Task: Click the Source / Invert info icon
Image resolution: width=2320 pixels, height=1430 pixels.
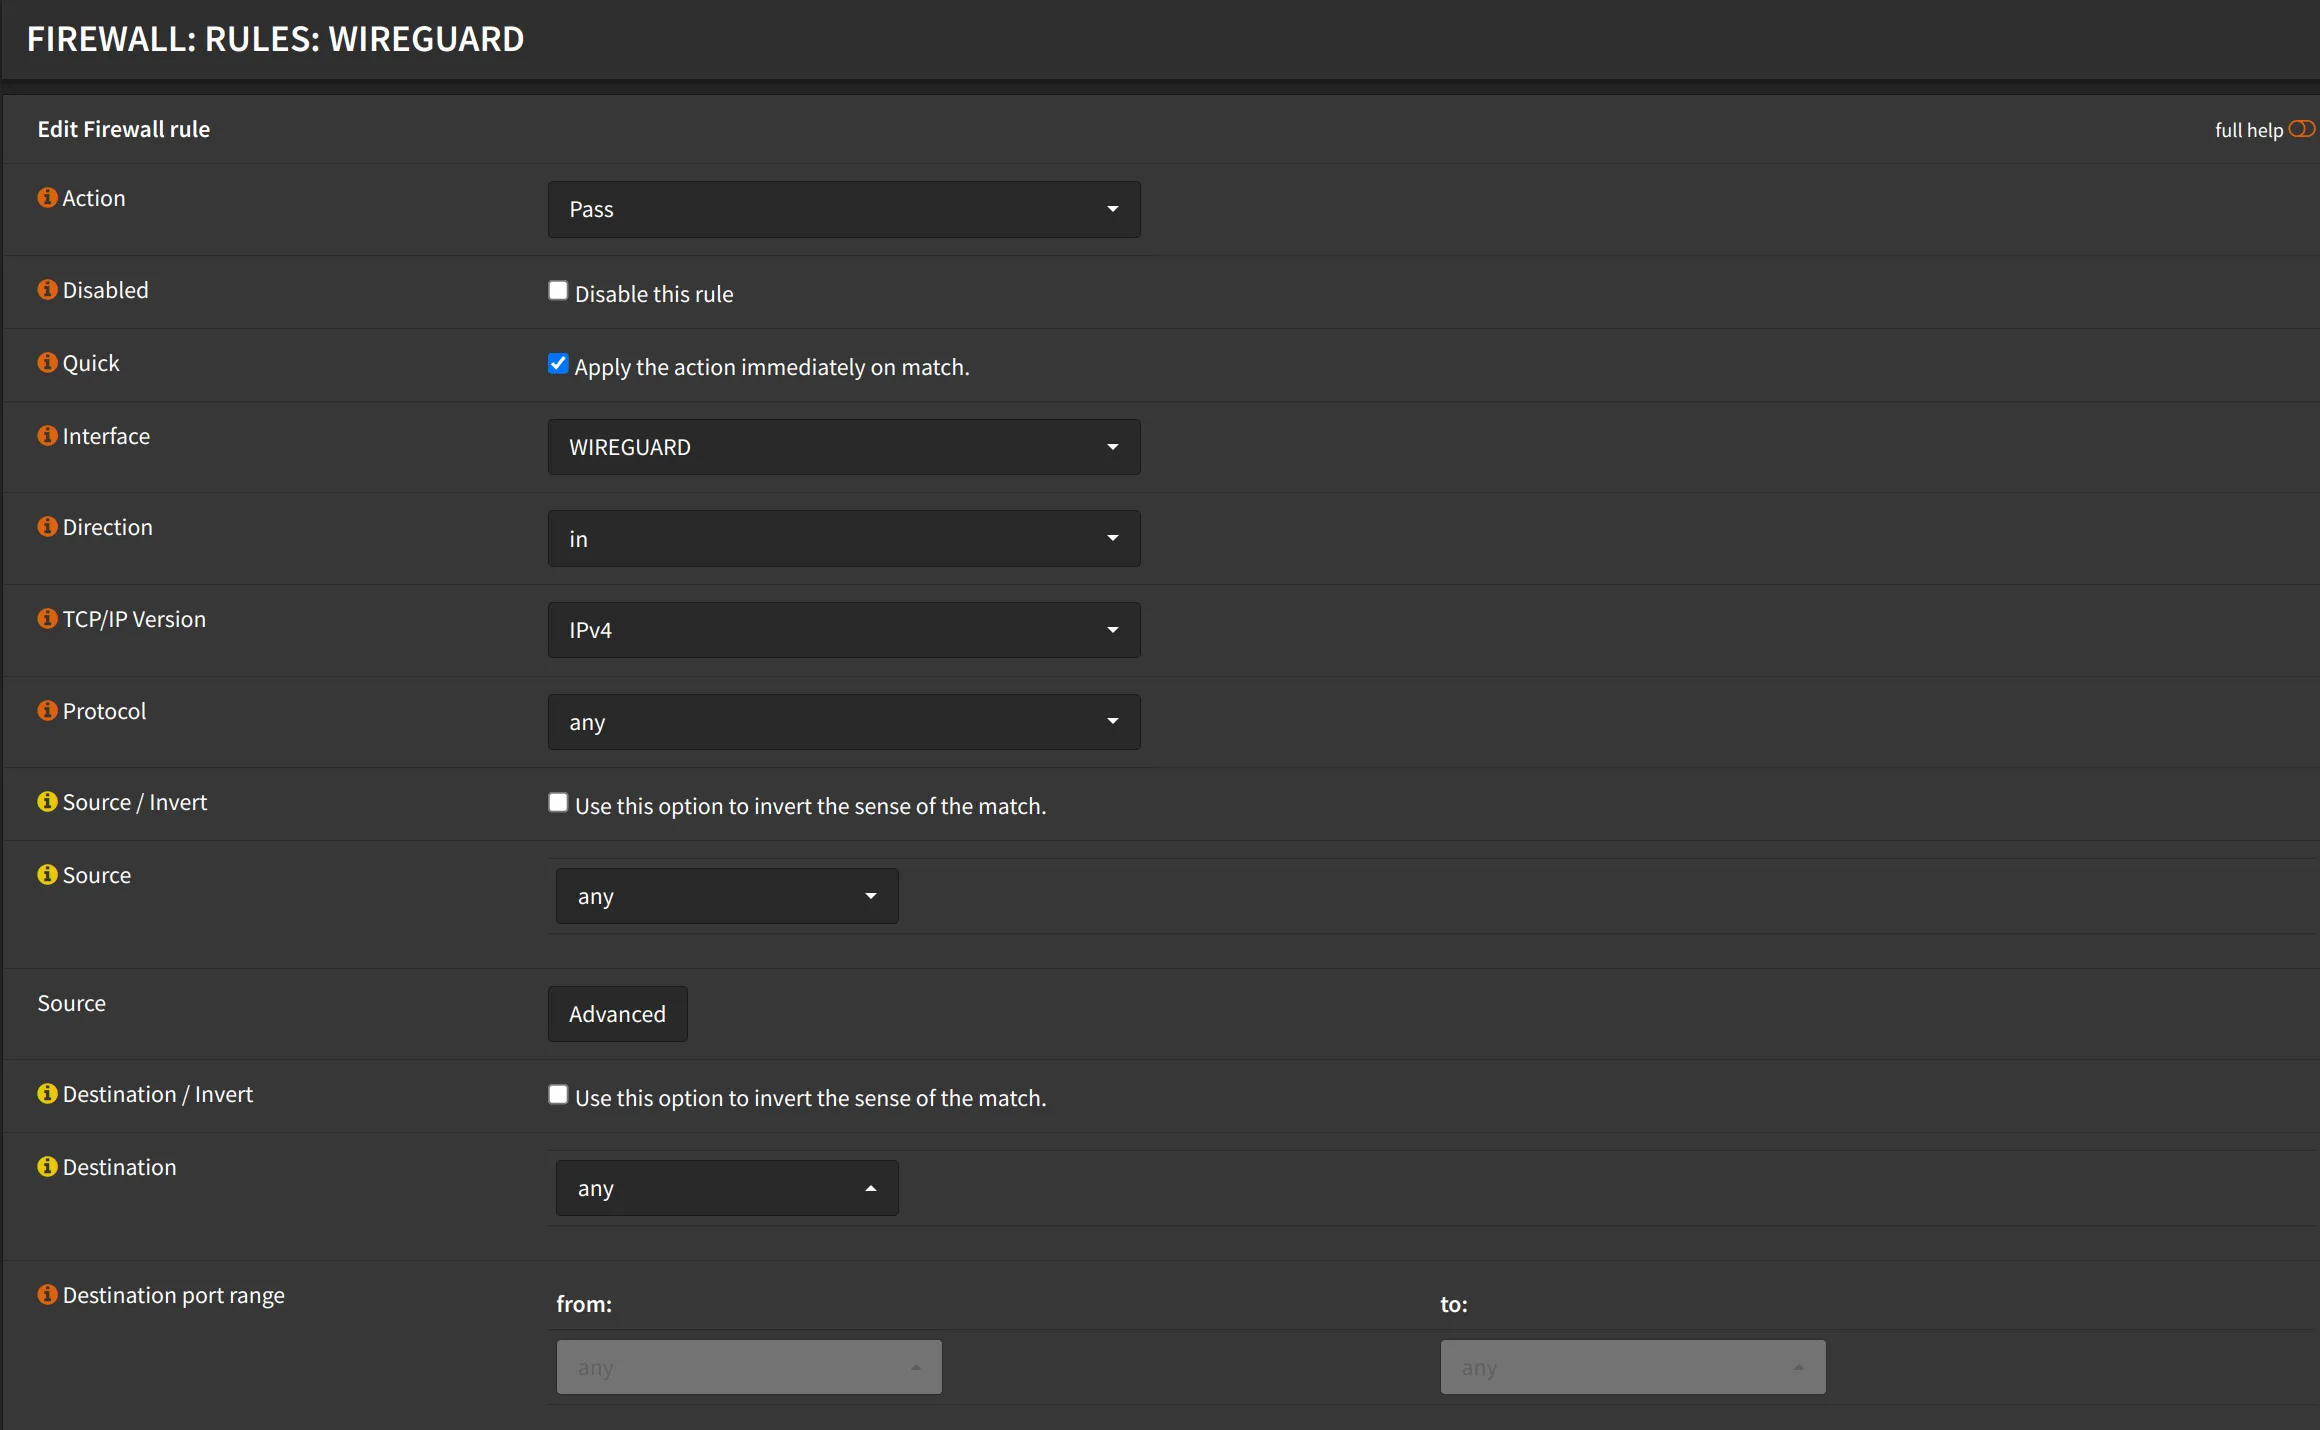Action: click(47, 802)
